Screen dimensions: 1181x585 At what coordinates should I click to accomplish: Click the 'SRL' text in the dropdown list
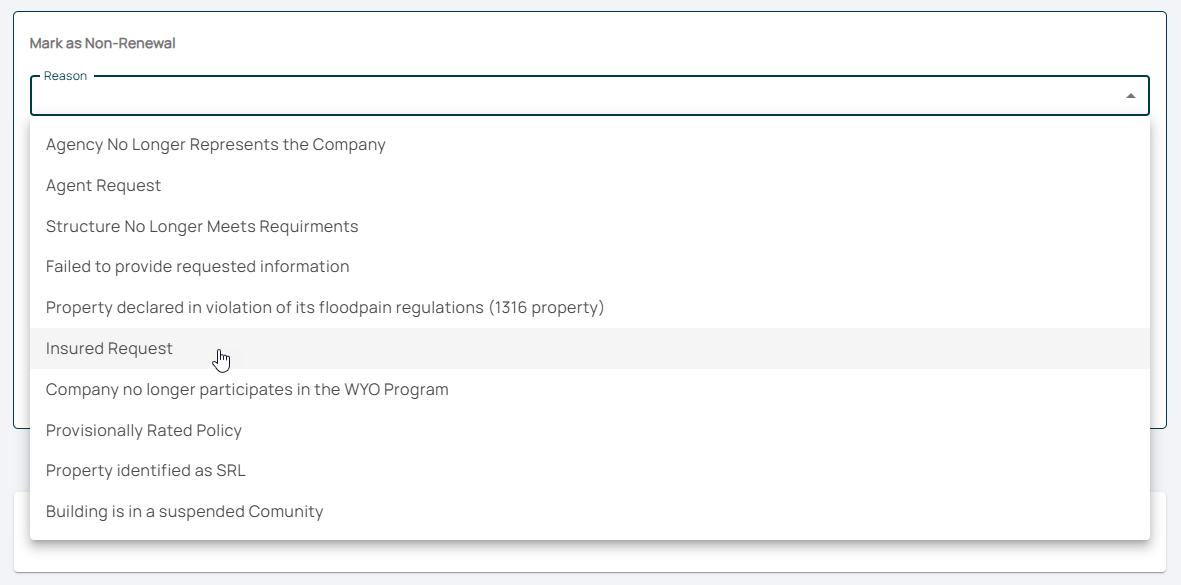[x=230, y=470]
